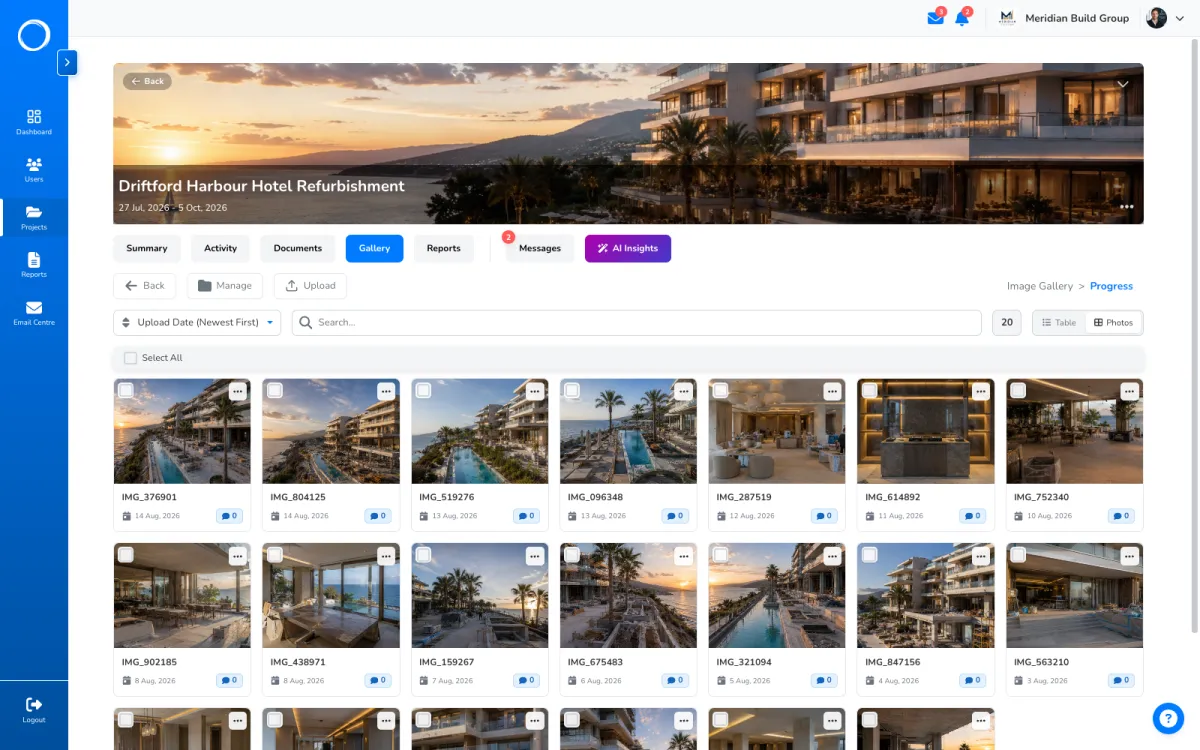Open the three-dot menu on IMG_287519
This screenshot has height=750, width=1200.
pos(832,391)
